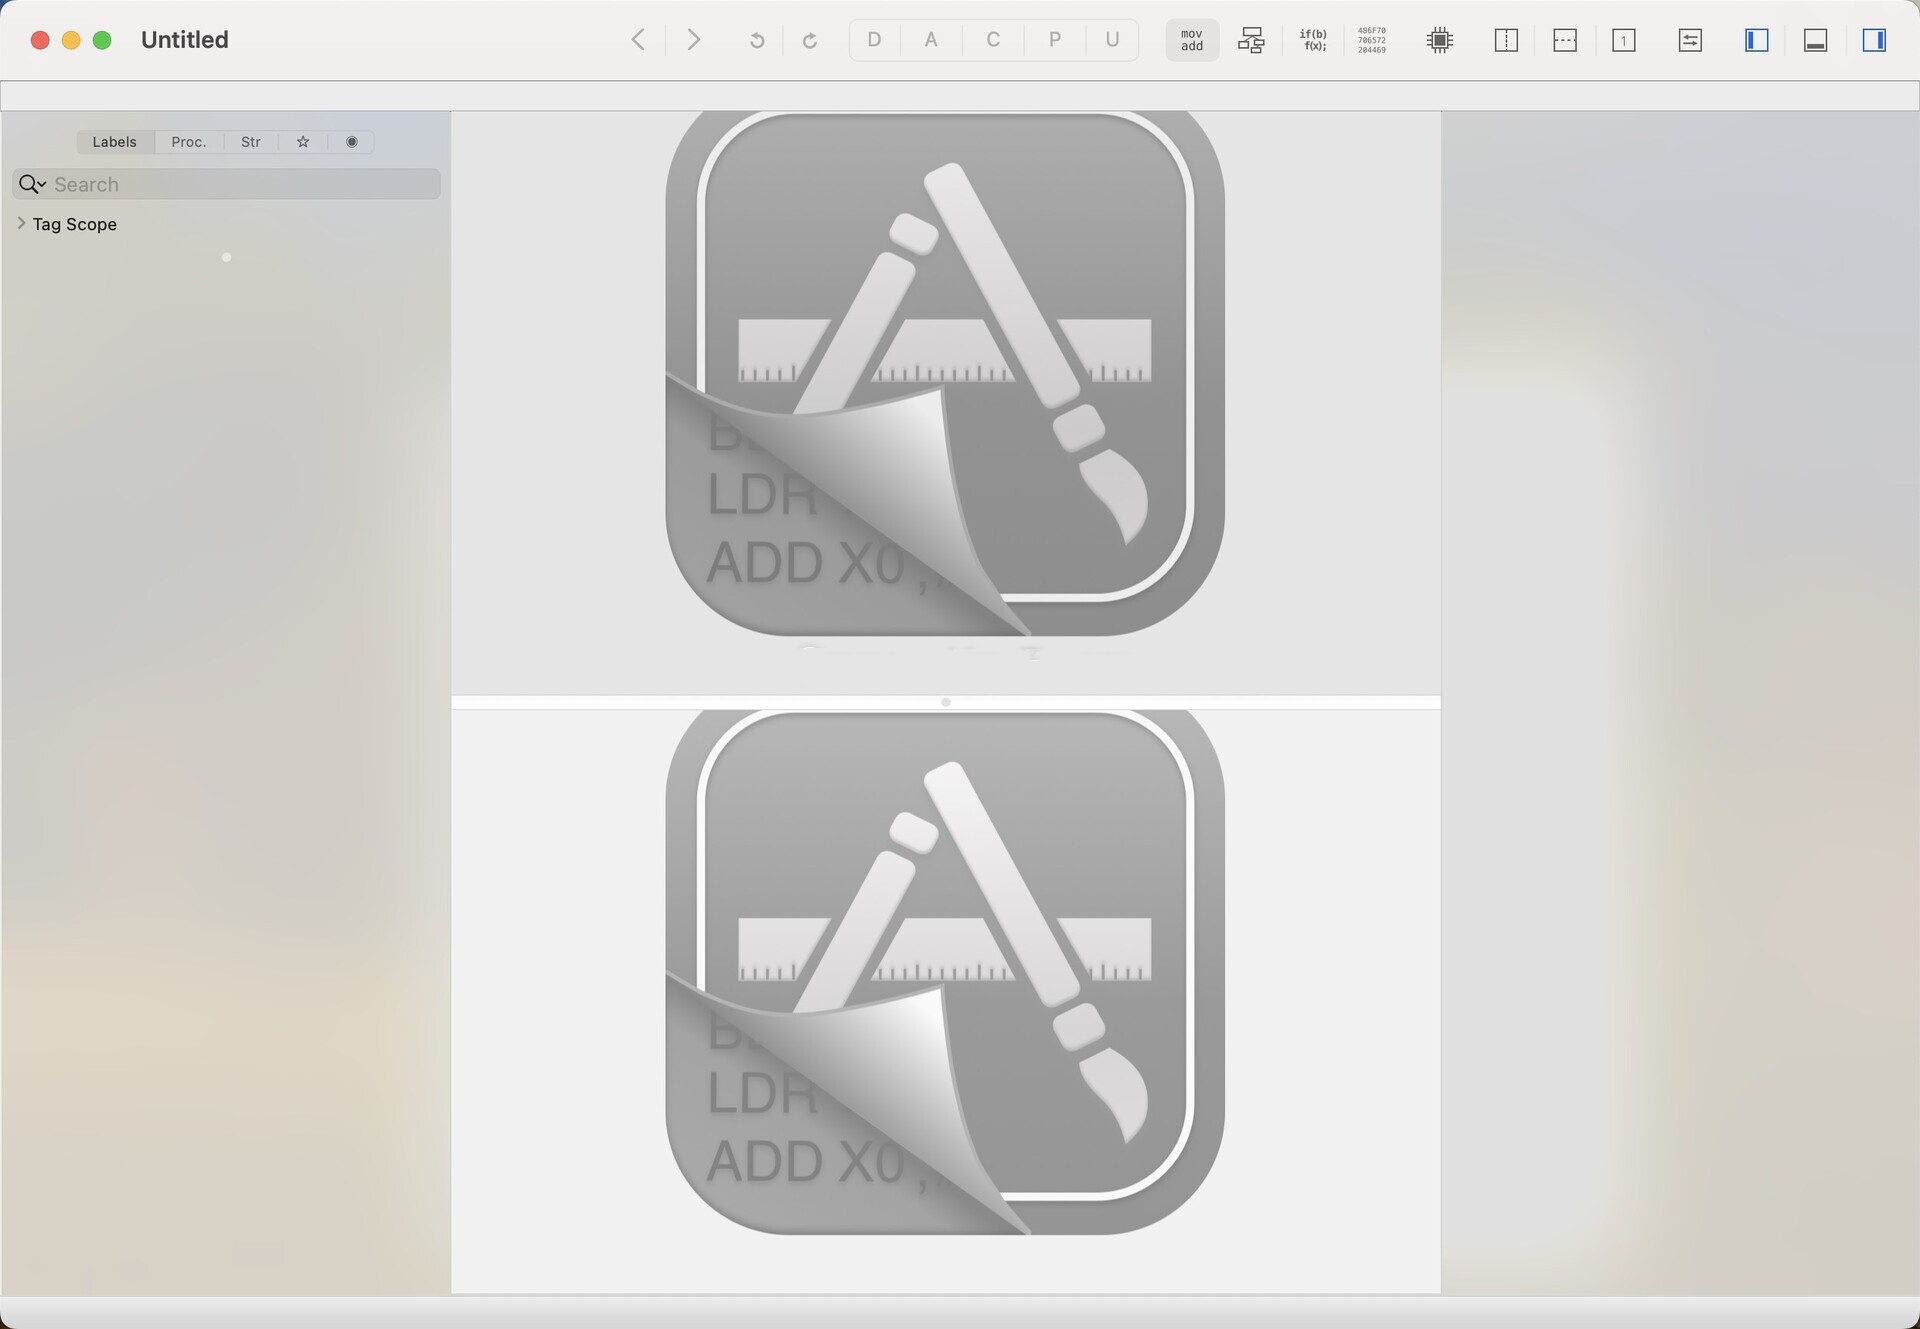Select the star bookmarks tab
The height and width of the screenshot is (1329, 1920).
click(x=303, y=142)
